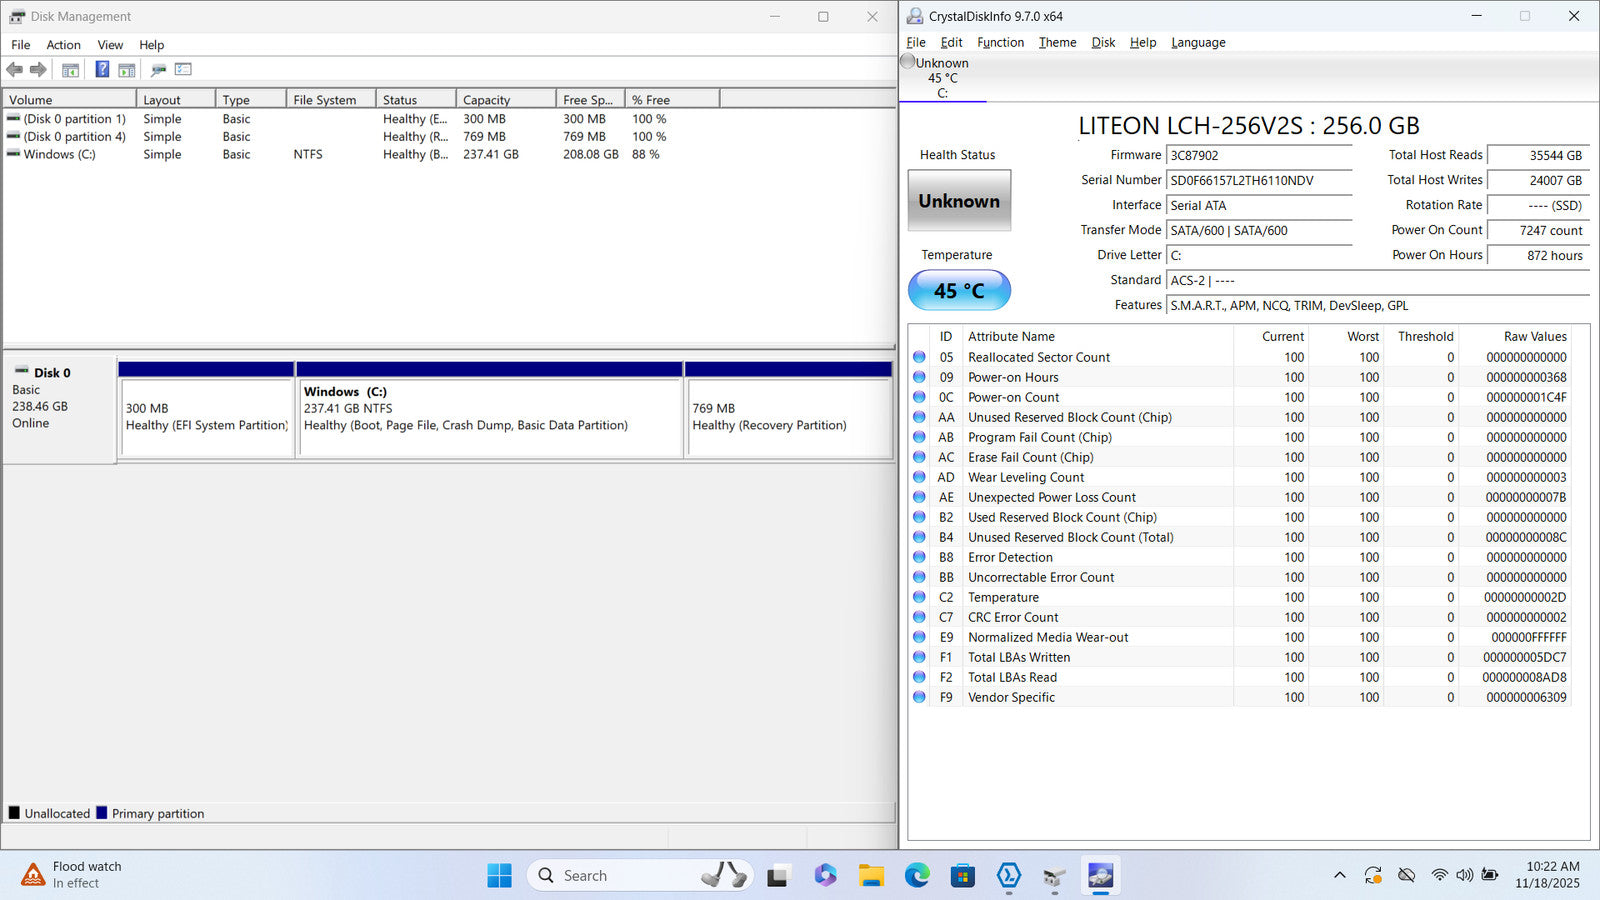This screenshot has height=900, width=1600.
Task: Click the Back arrow in Disk Management toolbar
Action: tap(14, 70)
